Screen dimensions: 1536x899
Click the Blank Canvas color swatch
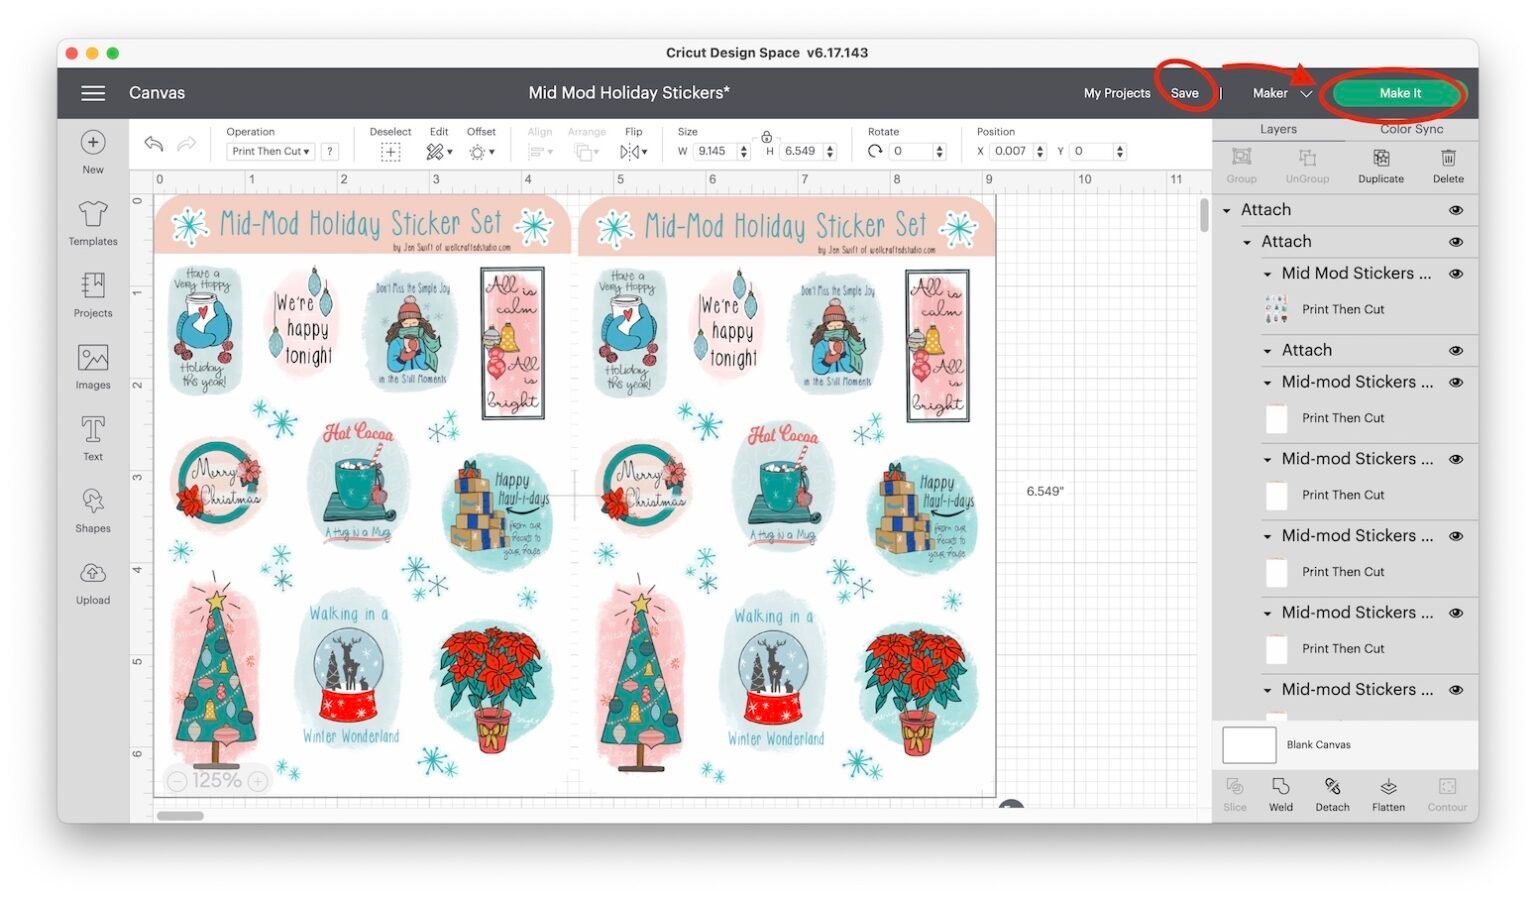click(1249, 744)
